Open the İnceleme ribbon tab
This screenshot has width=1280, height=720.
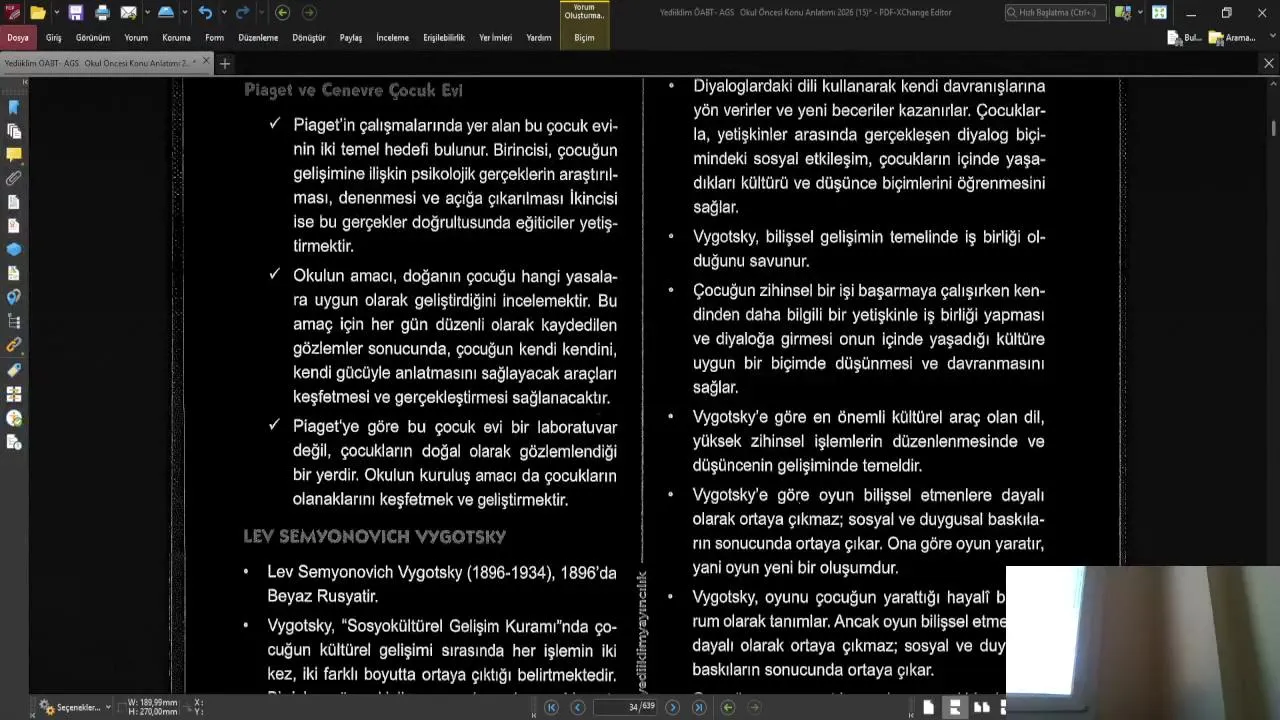[393, 38]
